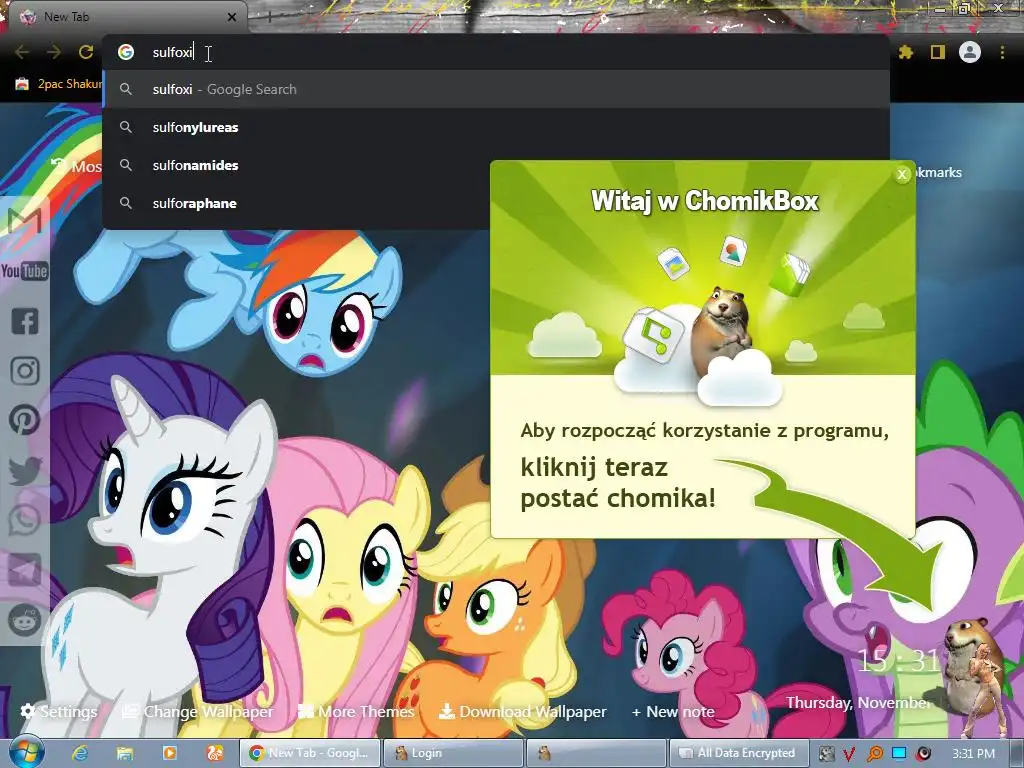Open Windows Media Player from the taskbar
The image size is (1024, 768).
(x=169, y=753)
